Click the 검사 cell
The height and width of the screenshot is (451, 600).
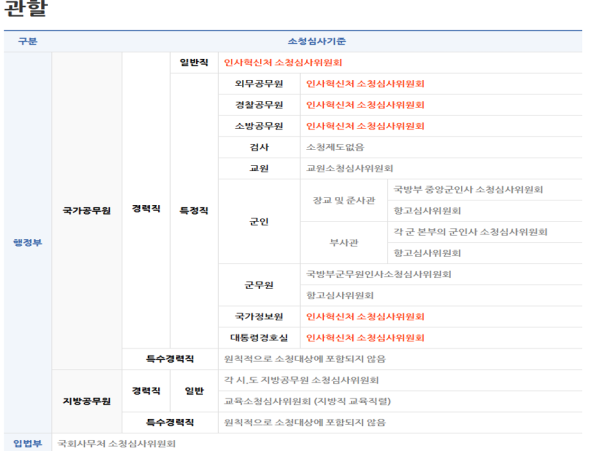(x=259, y=147)
